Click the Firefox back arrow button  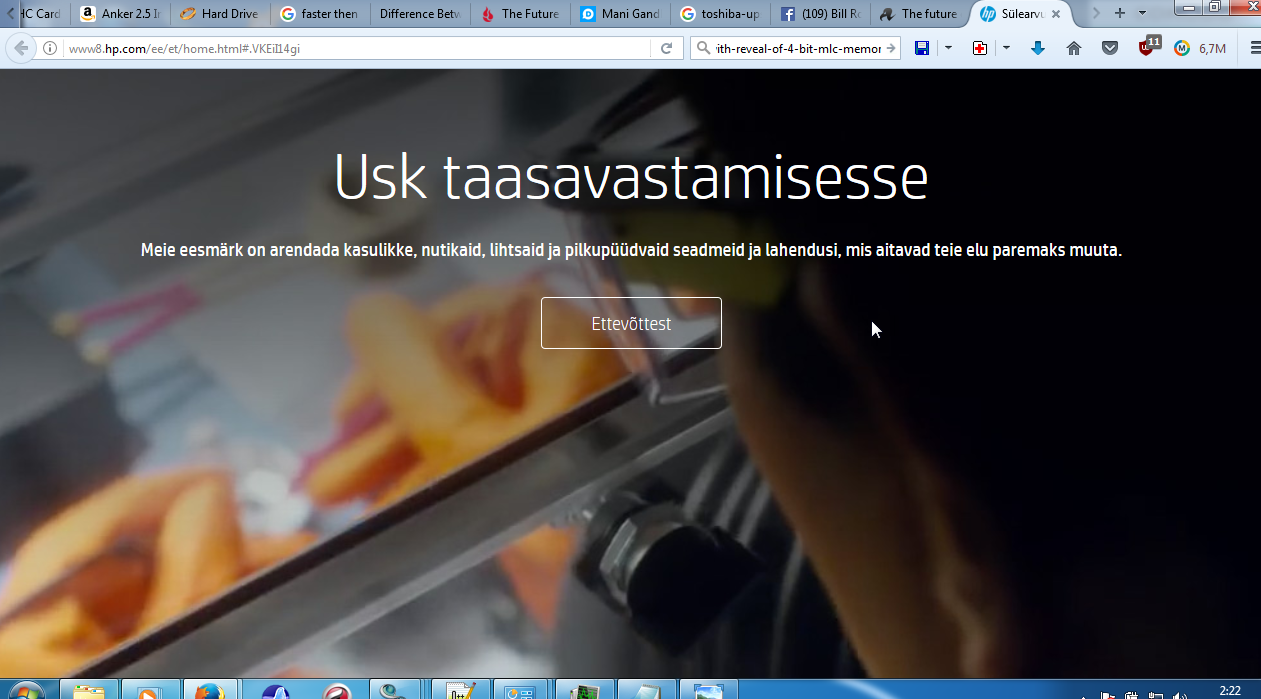pyautogui.click(x=20, y=48)
